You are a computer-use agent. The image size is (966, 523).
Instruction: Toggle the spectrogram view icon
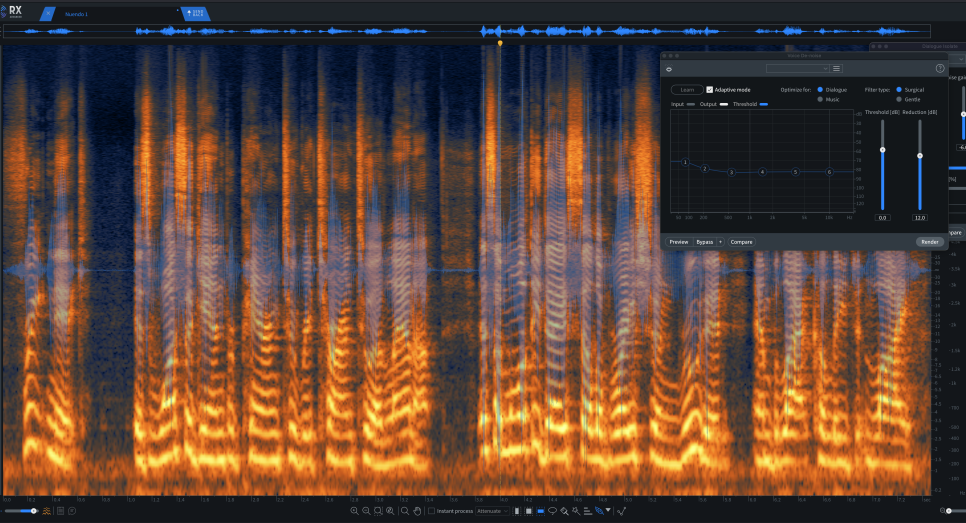(47, 511)
